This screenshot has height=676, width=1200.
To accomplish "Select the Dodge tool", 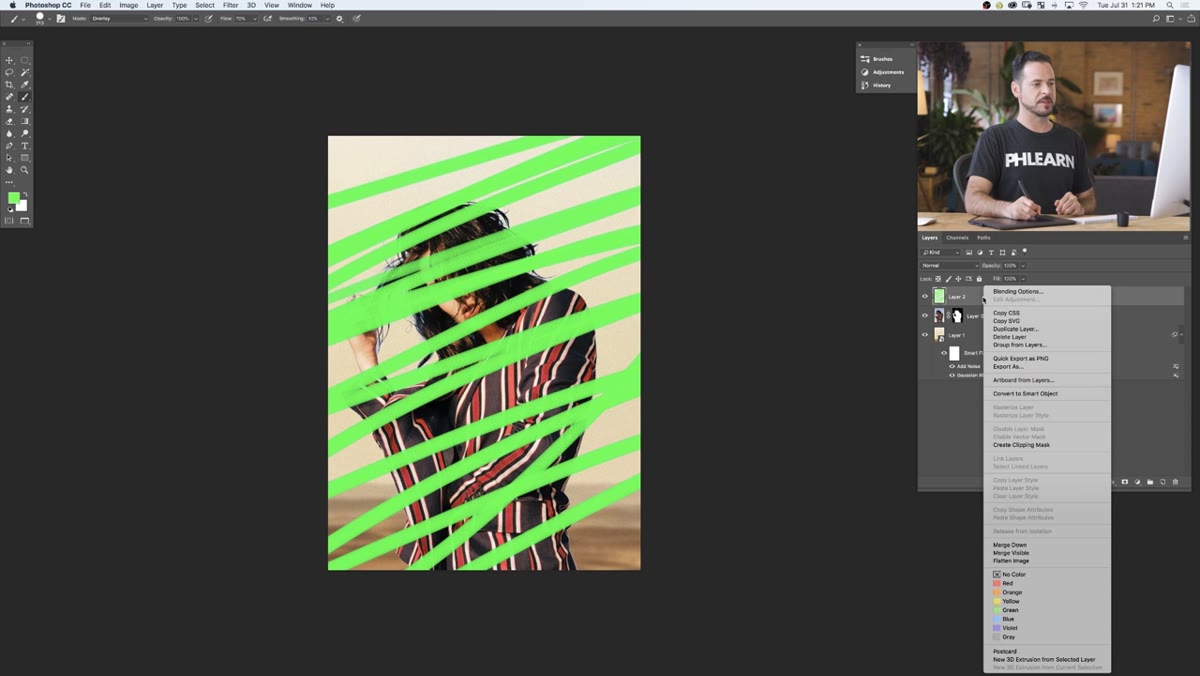I will point(25,133).
